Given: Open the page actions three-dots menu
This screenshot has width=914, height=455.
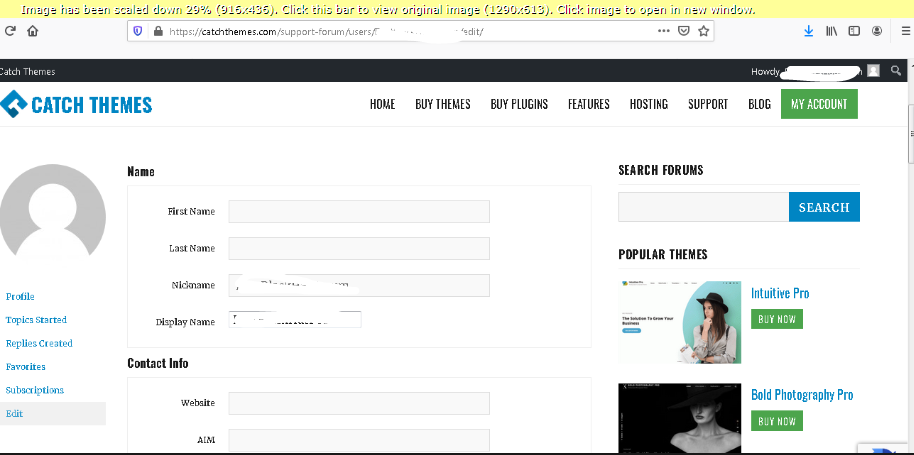Looking at the screenshot, I should [663, 31].
